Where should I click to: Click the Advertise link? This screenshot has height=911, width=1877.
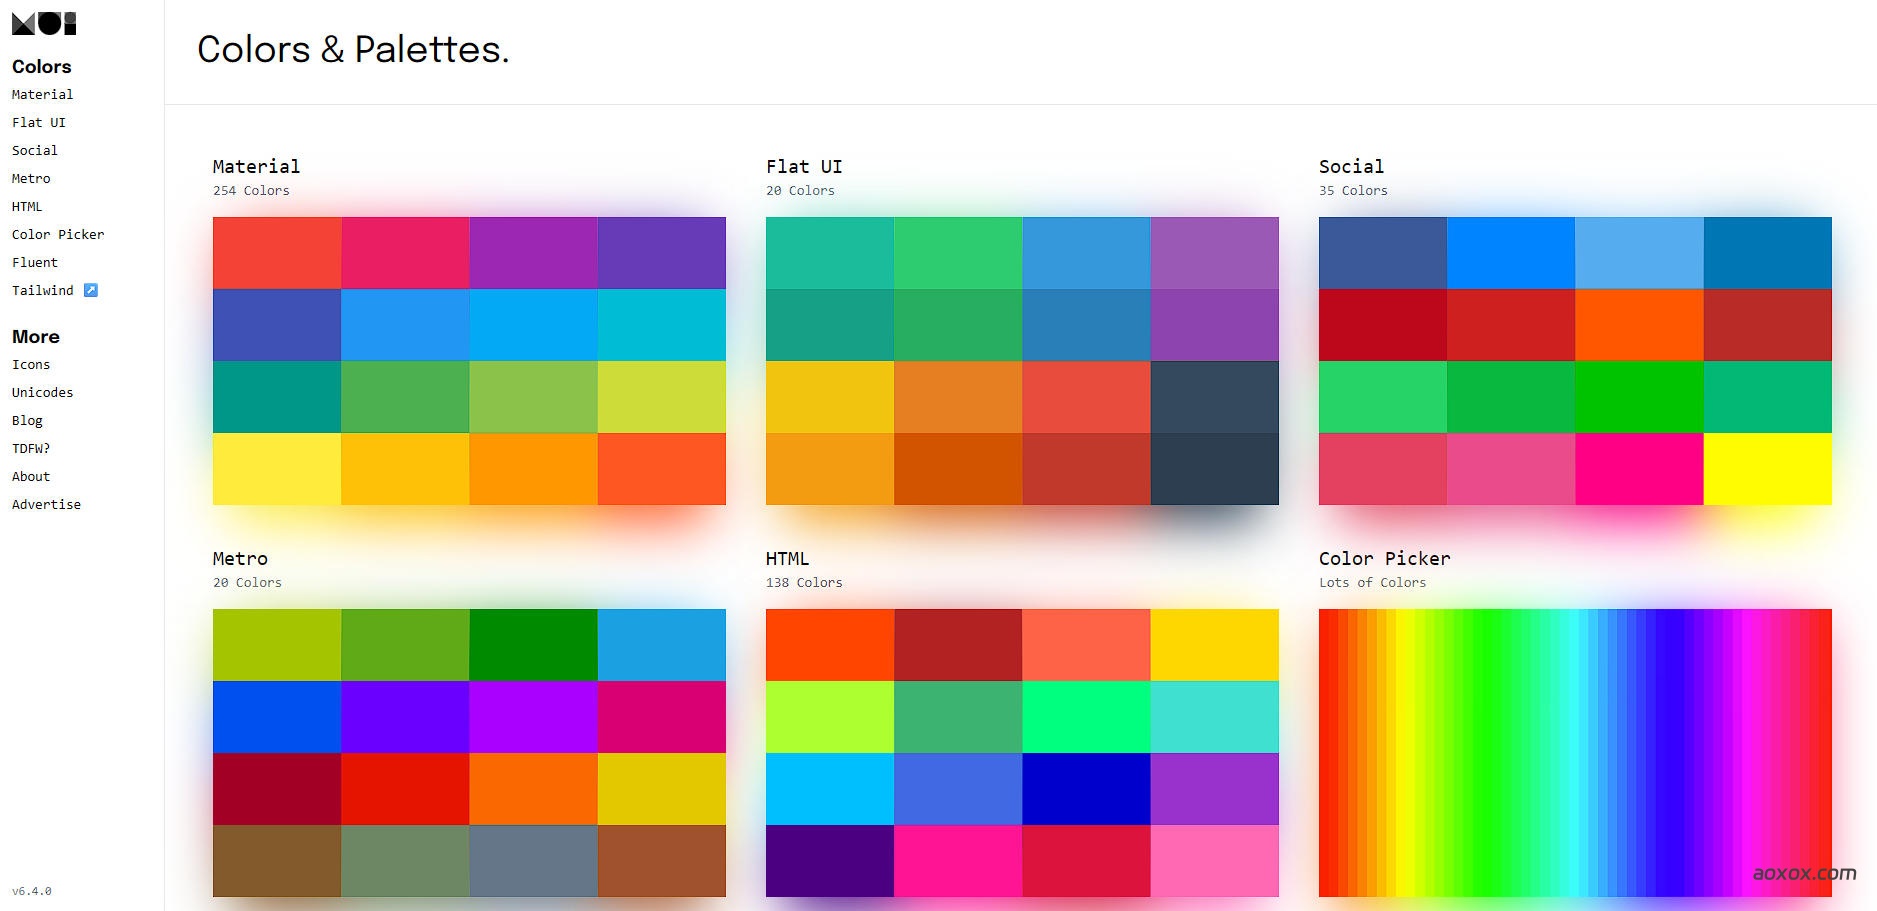[46, 505]
